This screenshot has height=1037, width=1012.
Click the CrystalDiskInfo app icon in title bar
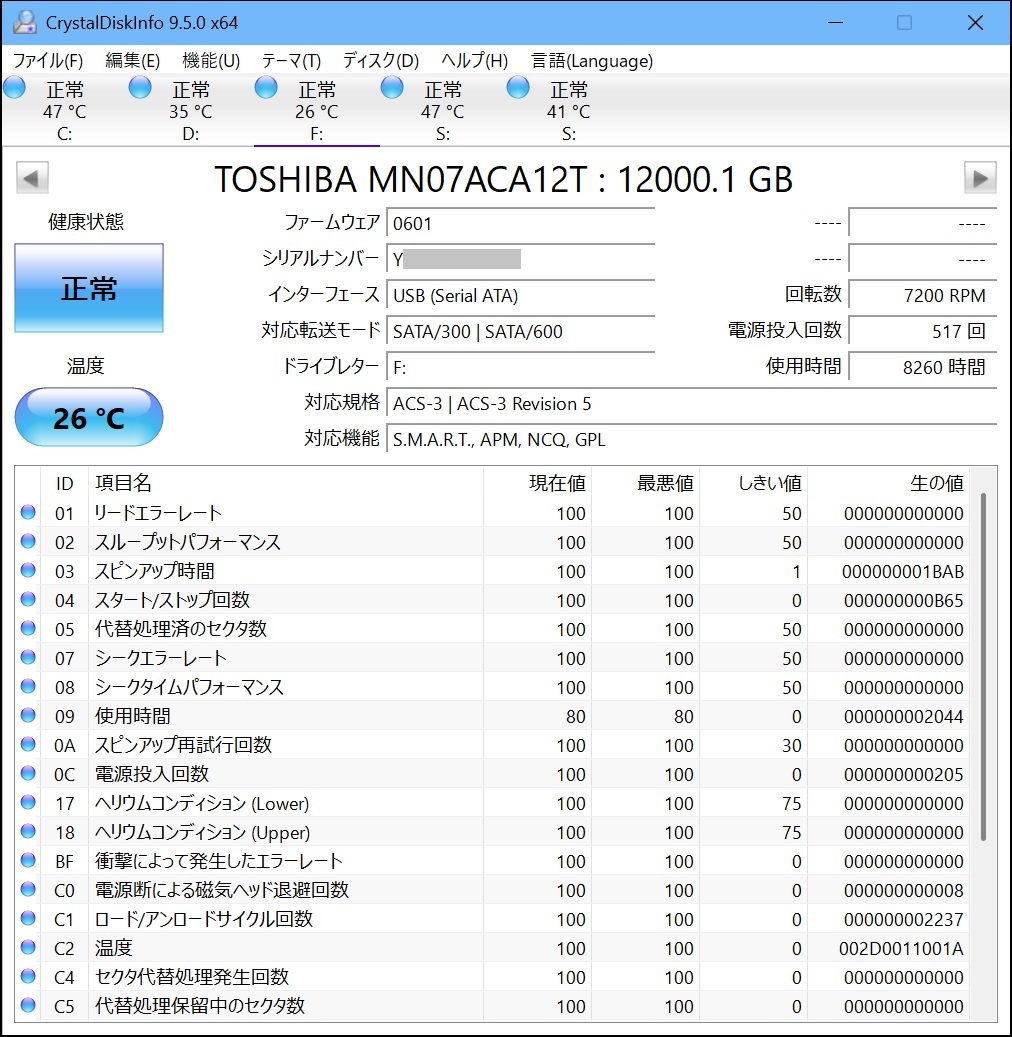(24, 22)
